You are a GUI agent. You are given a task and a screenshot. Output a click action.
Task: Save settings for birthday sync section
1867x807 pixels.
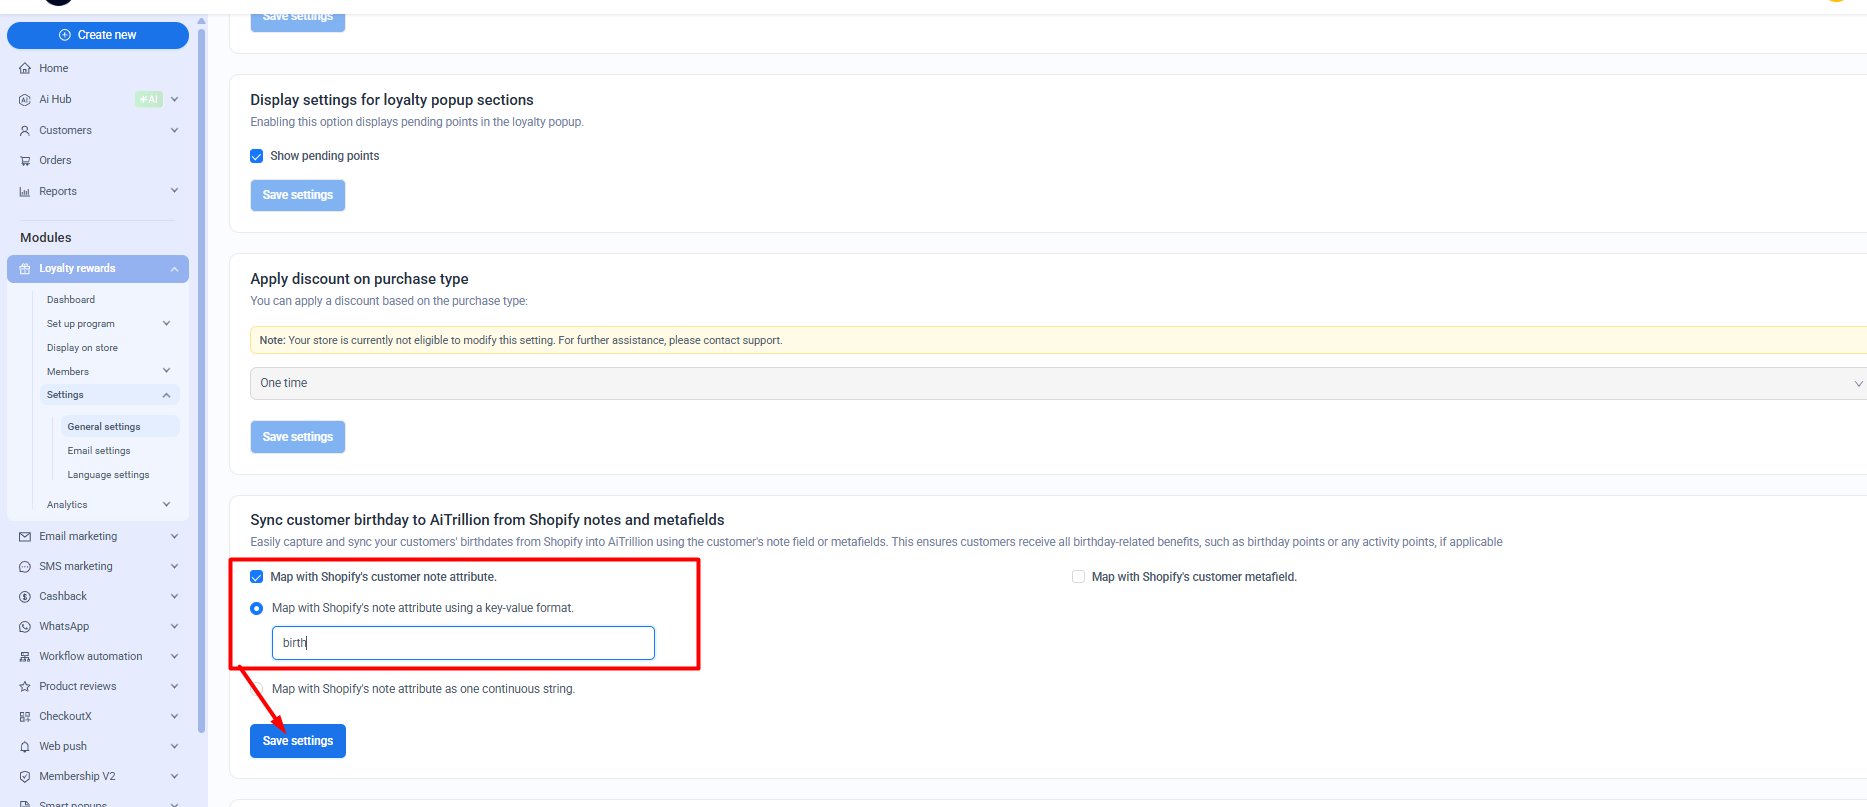point(298,741)
